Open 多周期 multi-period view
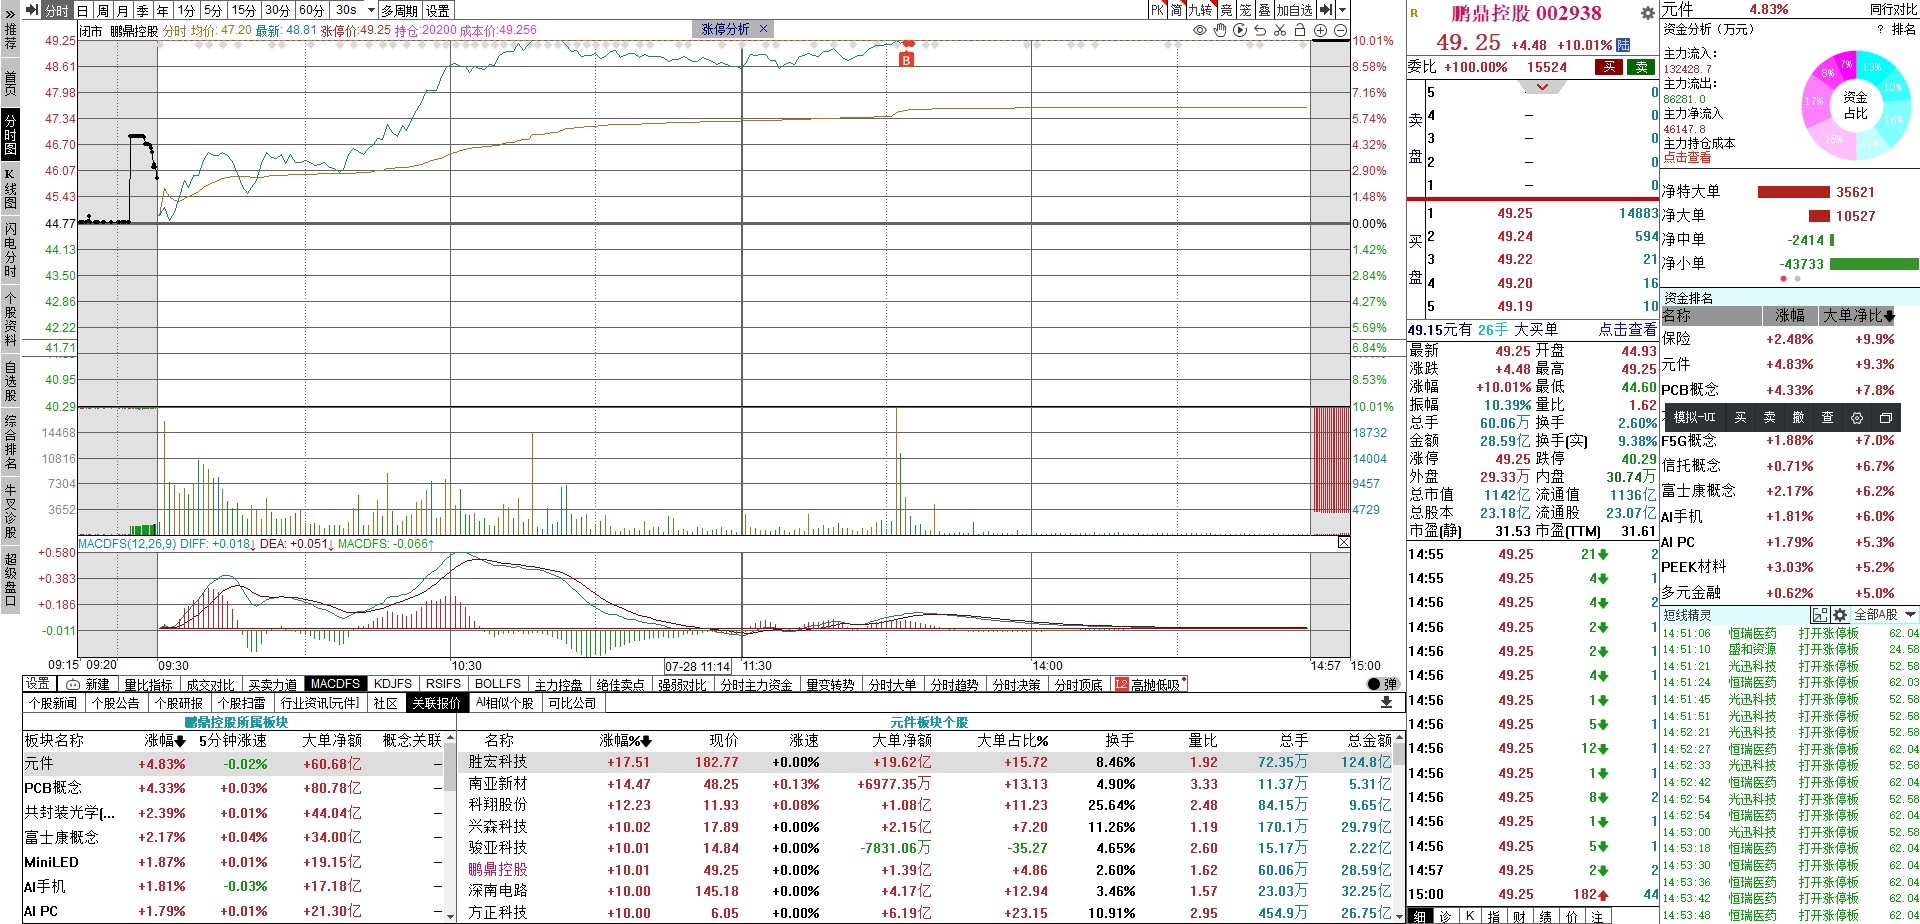Viewport: 1920px width, 924px height. click(x=400, y=10)
